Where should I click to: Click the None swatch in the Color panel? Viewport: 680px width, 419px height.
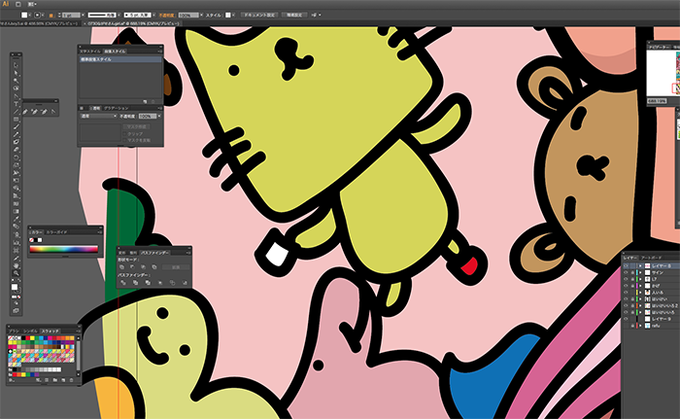pos(31,240)
